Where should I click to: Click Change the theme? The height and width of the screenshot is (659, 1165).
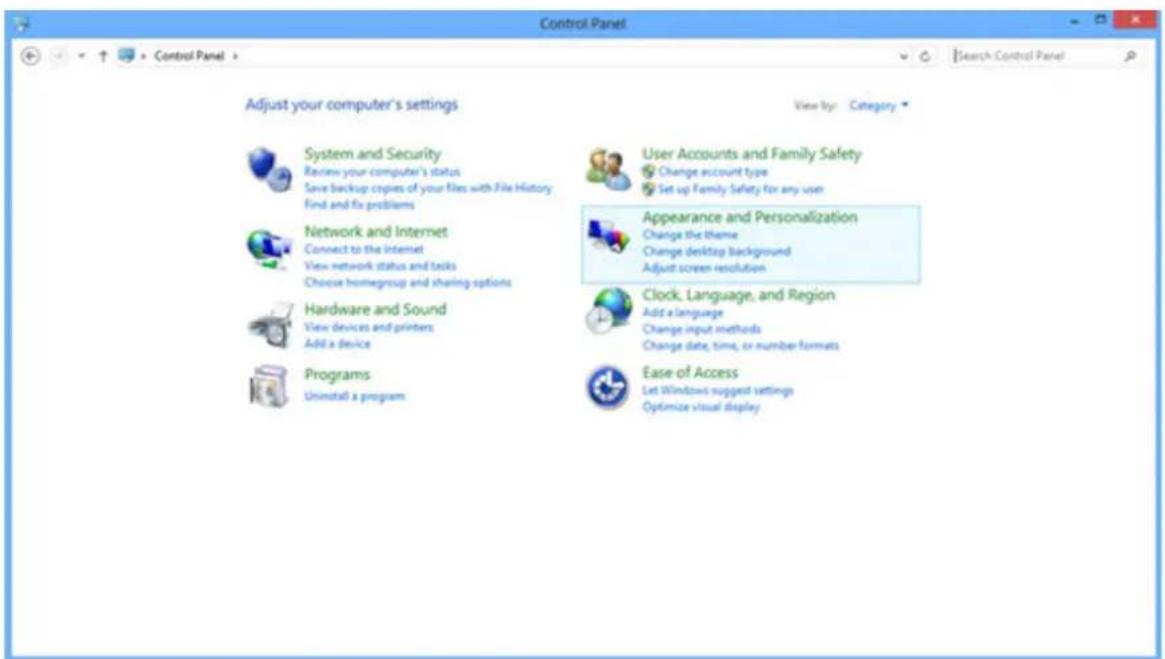click(x=689, y=235)
